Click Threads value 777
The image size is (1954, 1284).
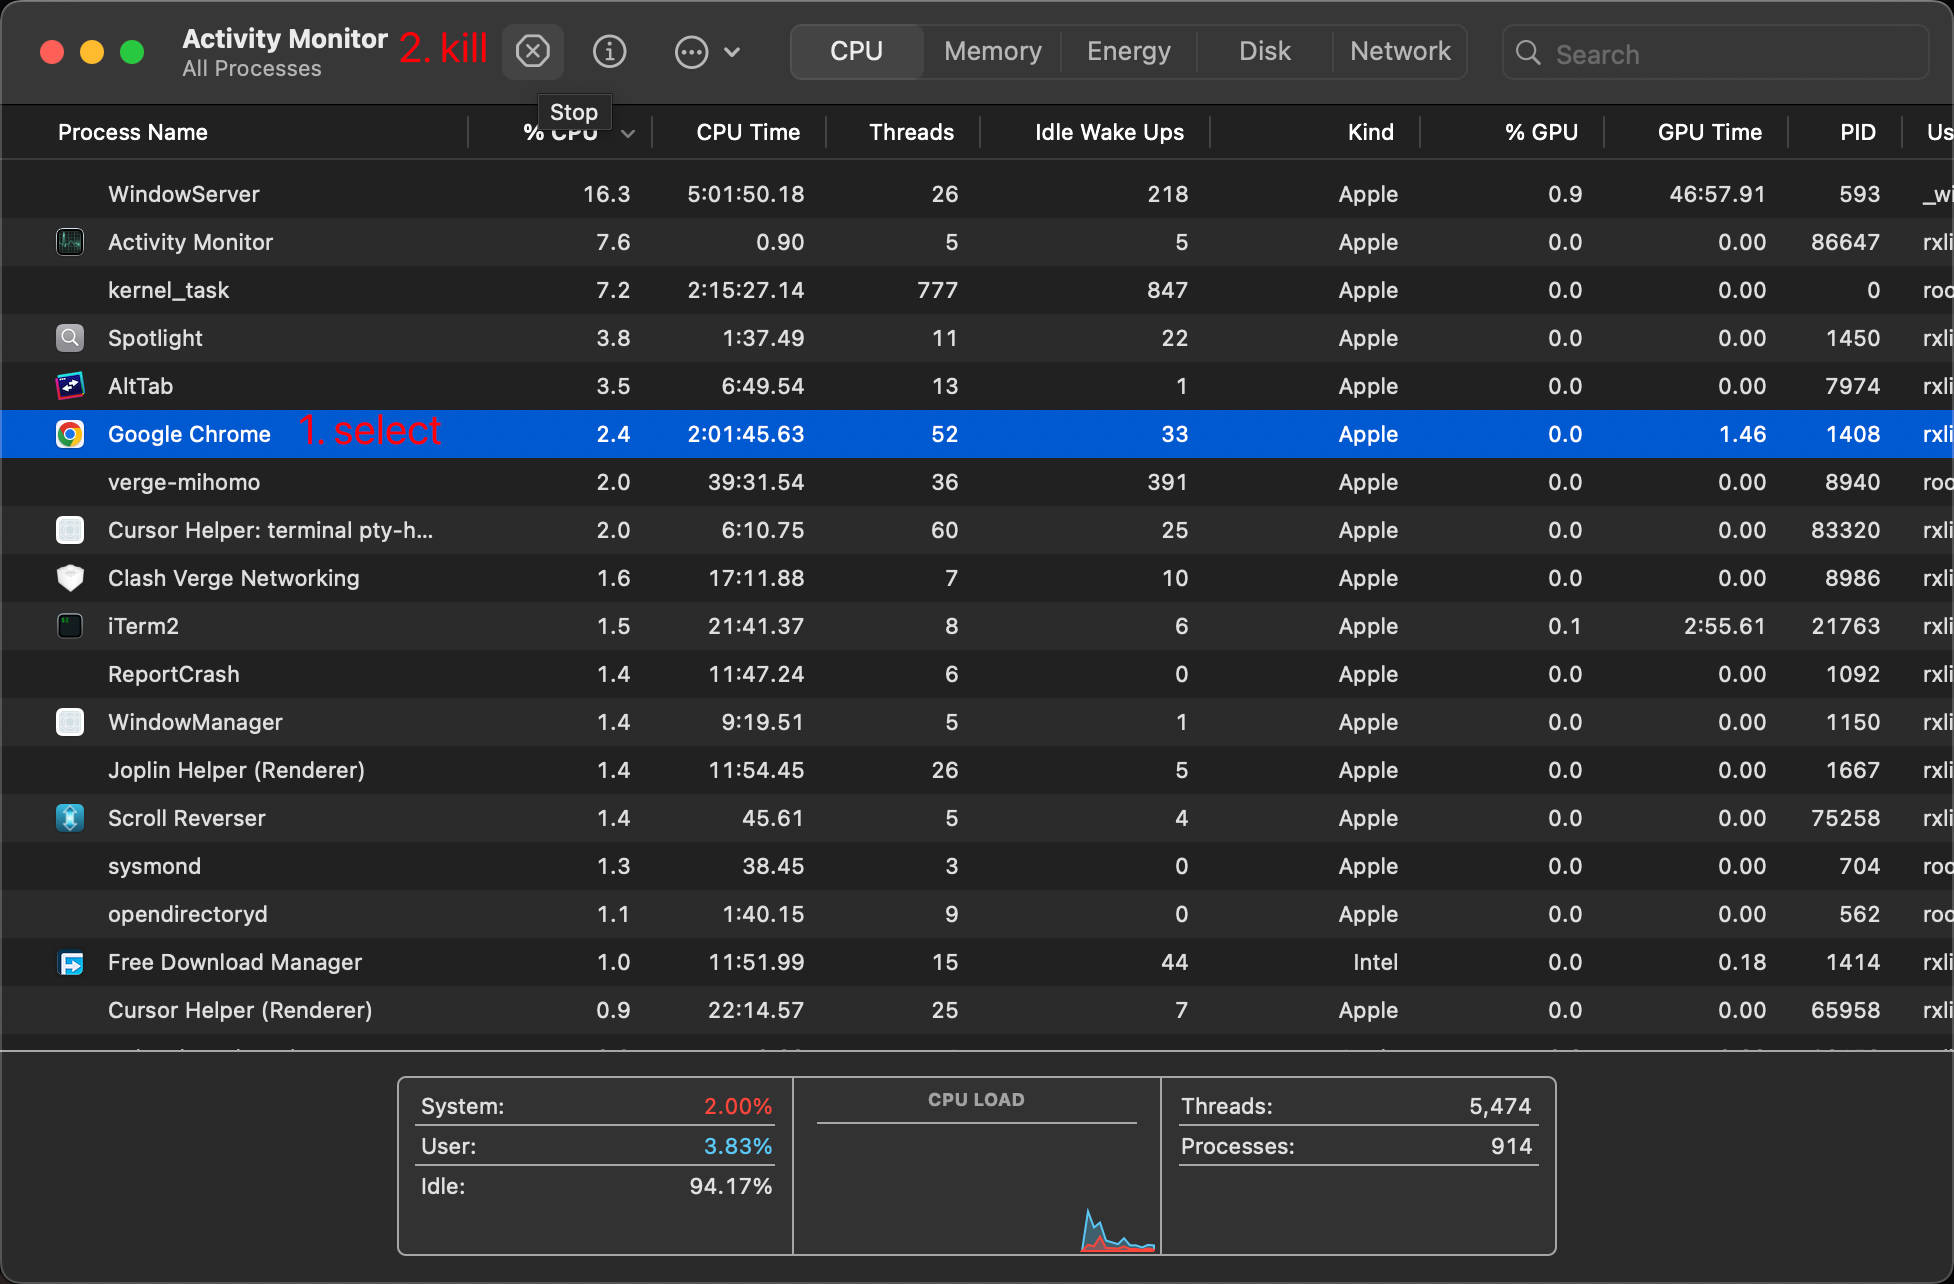(x=937, y=290)
